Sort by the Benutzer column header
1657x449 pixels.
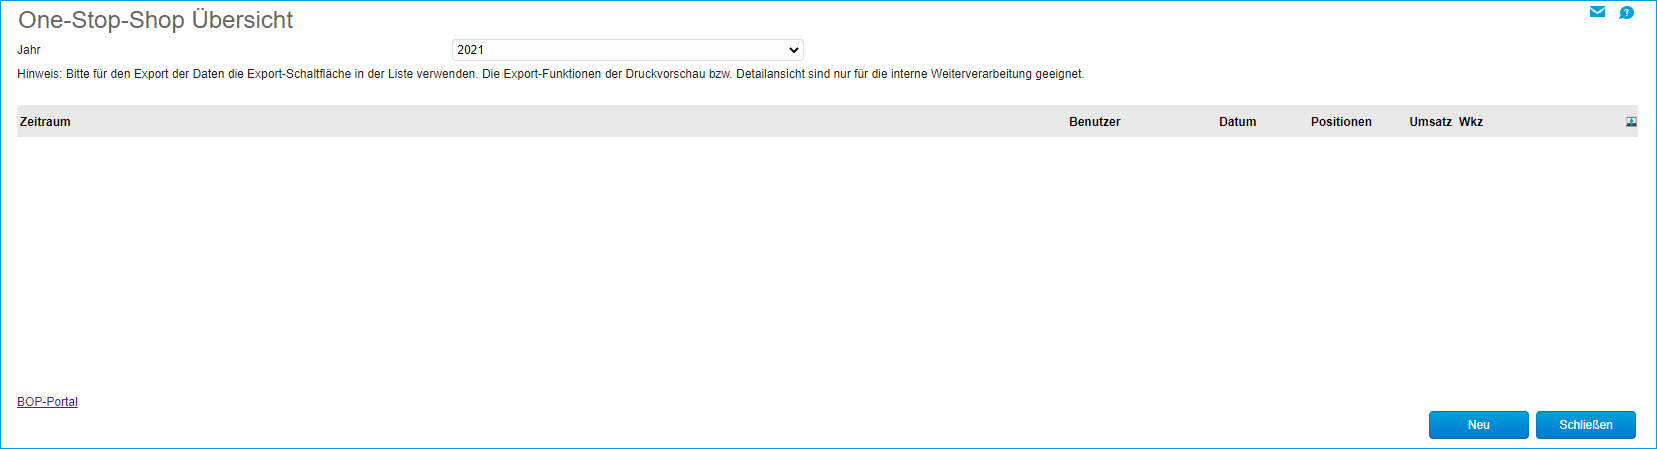coord(1095,122)
